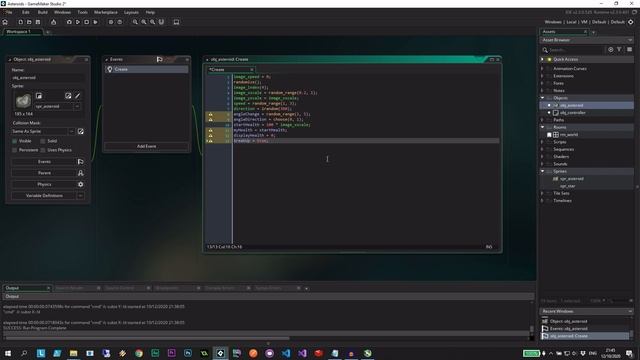Screen dimensions: 640x360
Task: Collapse the Sprites folder
Action: coord(542,171)
